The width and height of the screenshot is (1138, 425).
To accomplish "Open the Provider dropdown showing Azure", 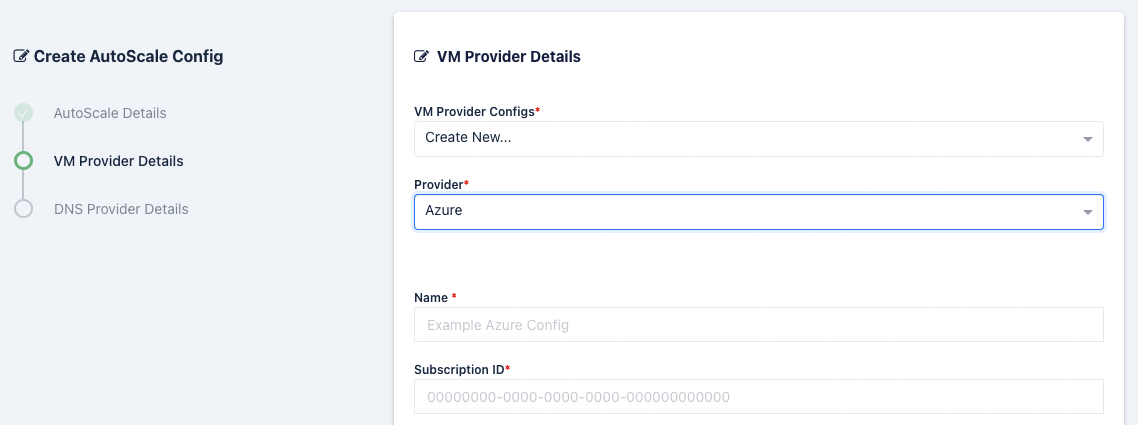I will 740,212.
